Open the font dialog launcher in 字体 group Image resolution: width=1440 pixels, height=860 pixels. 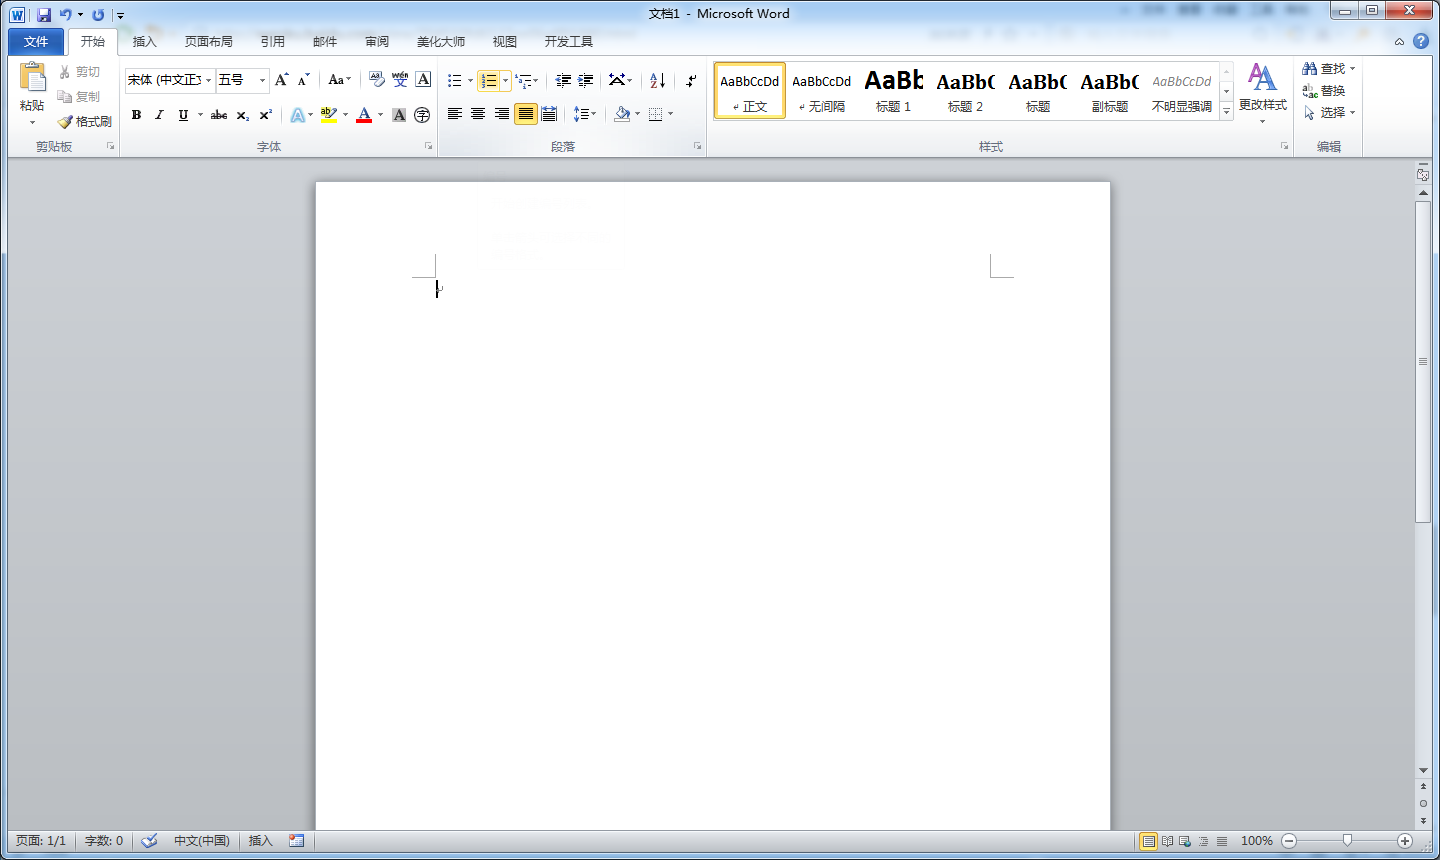[x=429, y=146]
